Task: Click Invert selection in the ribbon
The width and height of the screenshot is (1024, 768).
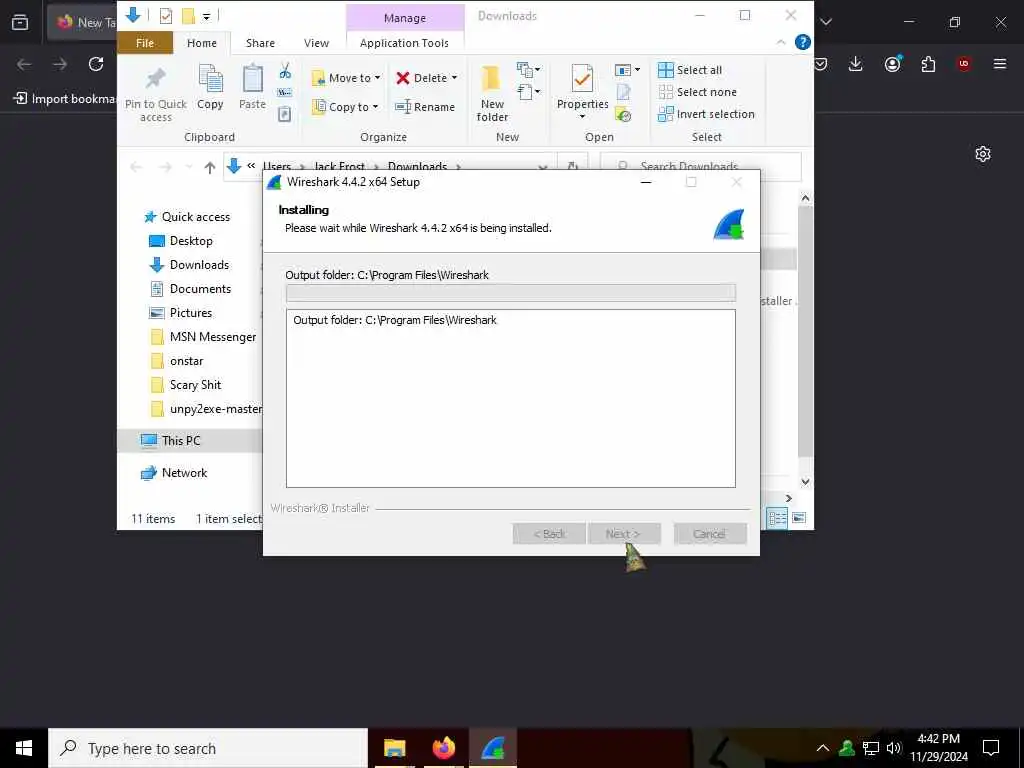Action: pos(706,114)
